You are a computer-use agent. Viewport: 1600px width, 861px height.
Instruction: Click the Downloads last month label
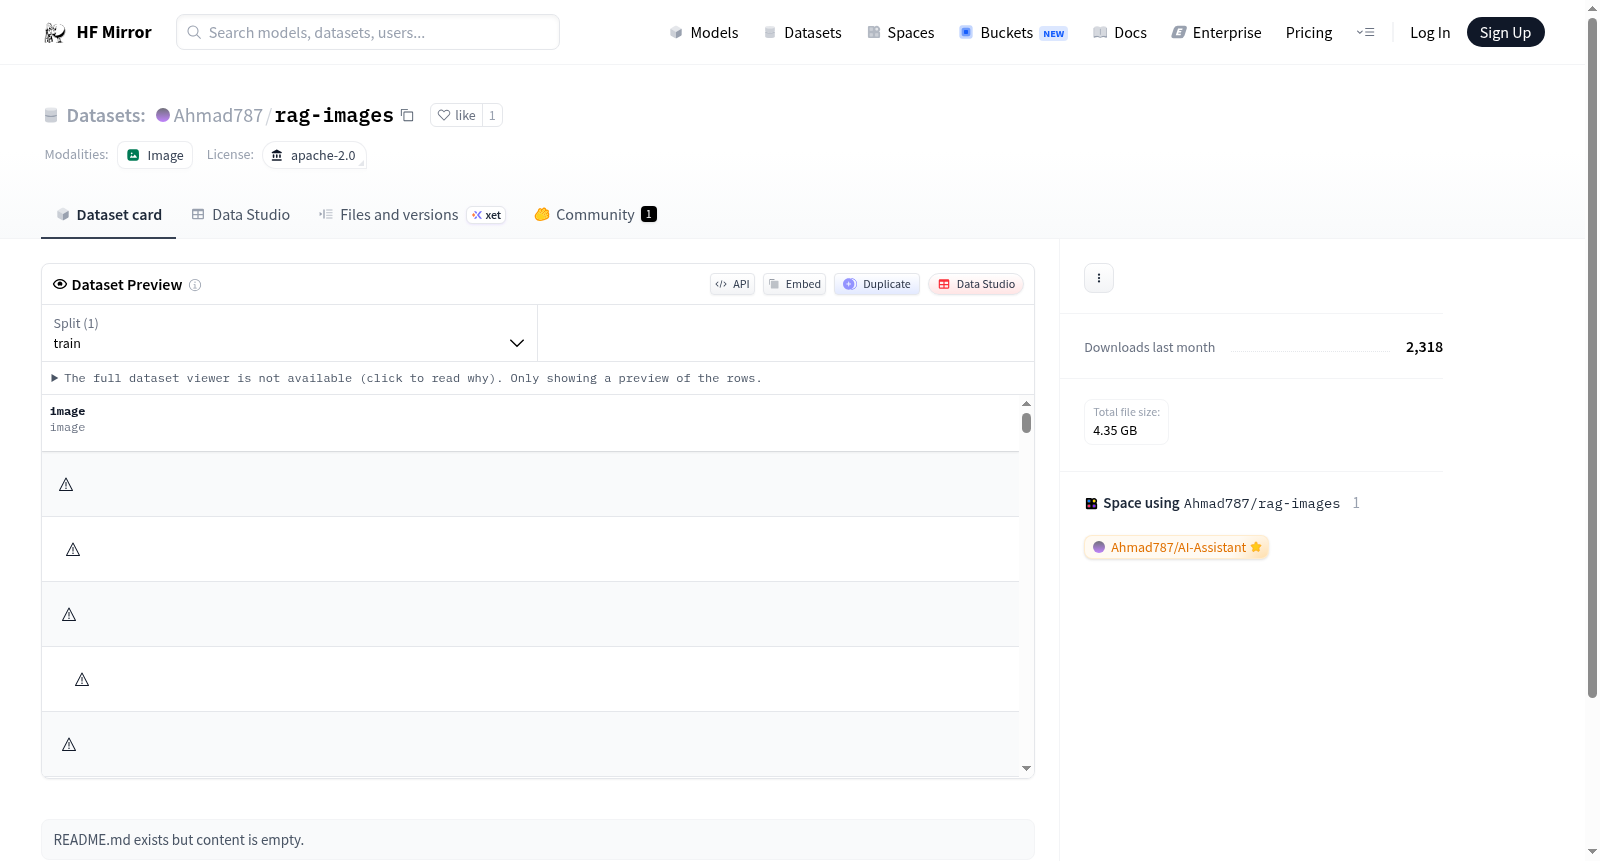pos(1150,347)
